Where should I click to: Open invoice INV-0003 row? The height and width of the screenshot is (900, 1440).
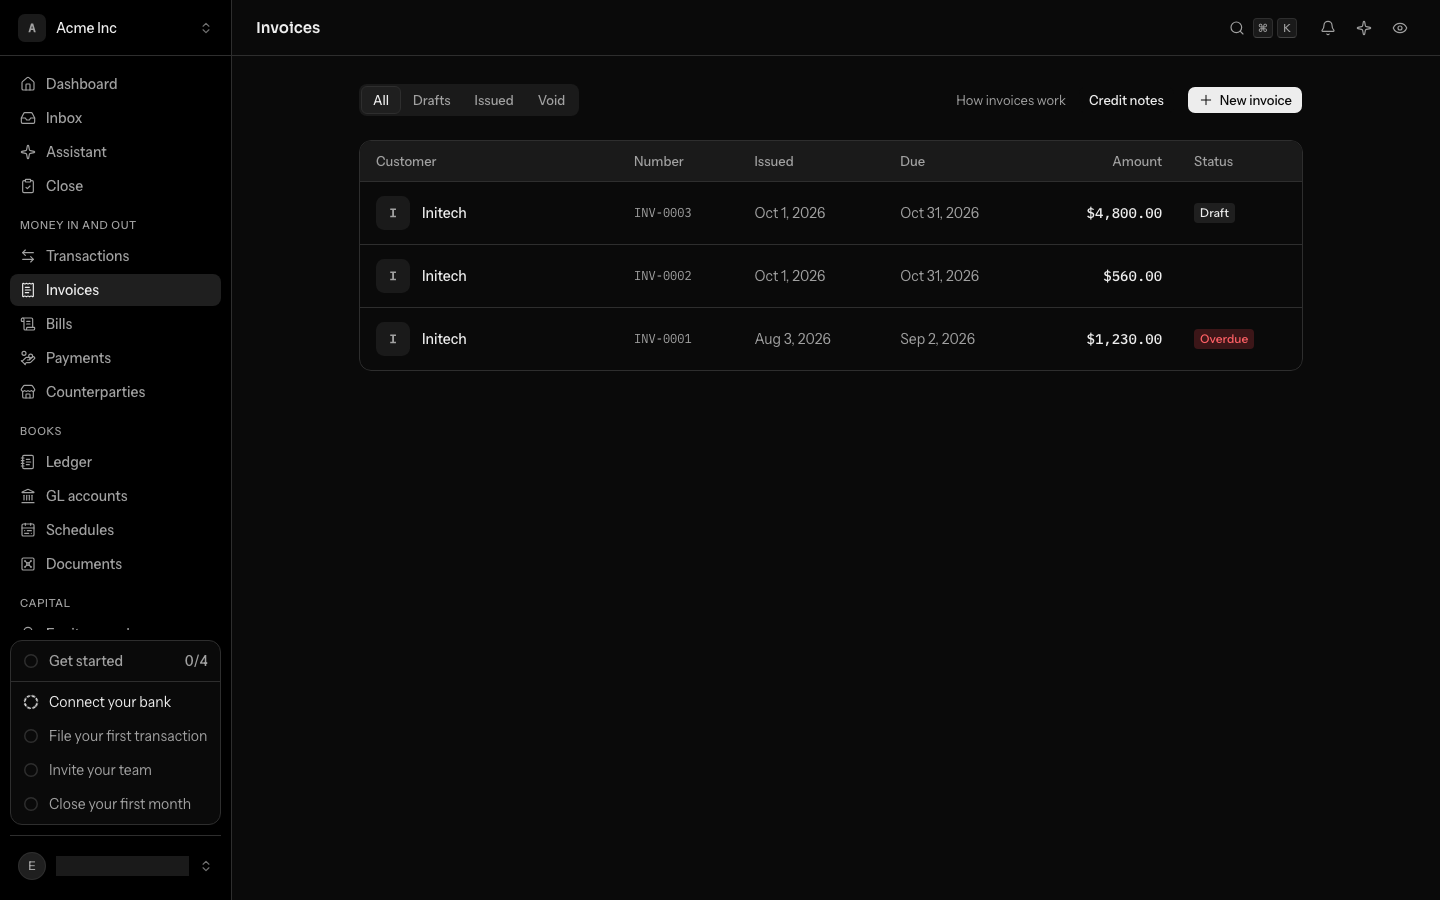pos(831,213)
